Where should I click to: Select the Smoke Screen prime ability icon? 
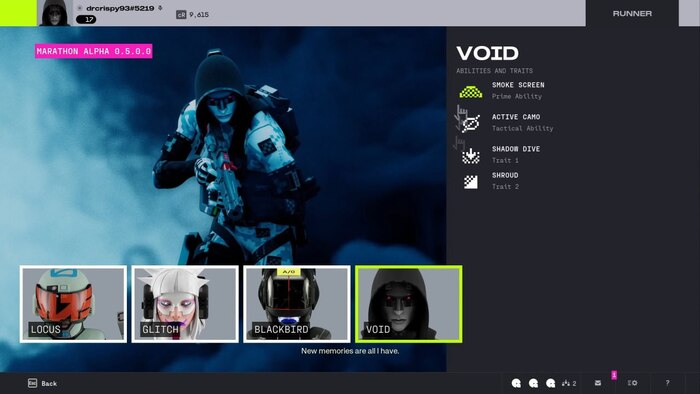point(471,91)
